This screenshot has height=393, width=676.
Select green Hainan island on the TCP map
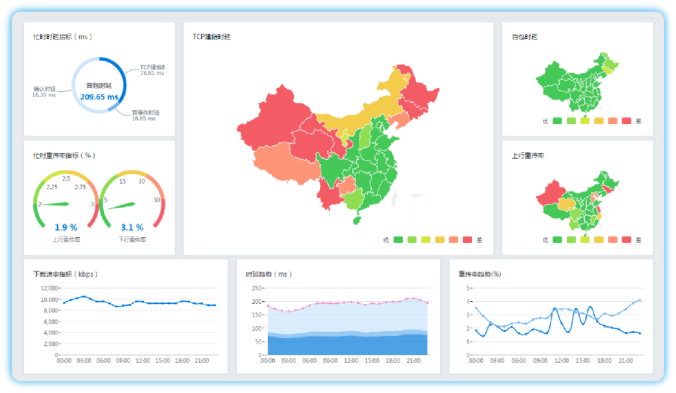pyautogui.click(x=357, y=220)
